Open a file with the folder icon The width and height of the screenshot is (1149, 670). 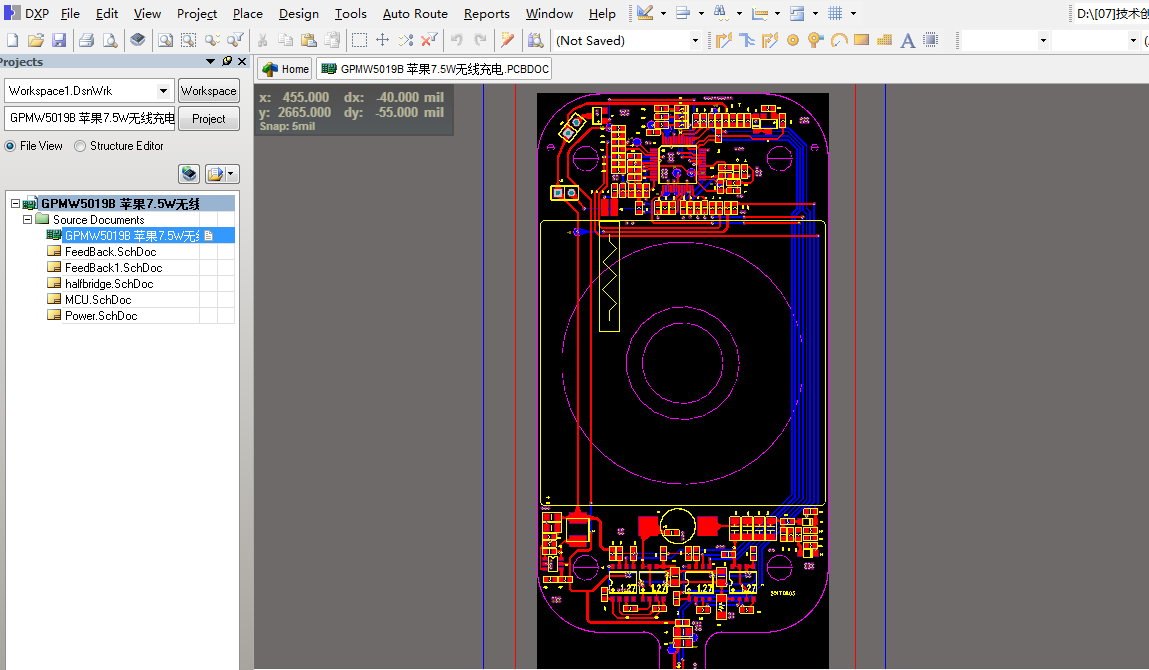tap(36, 40)
